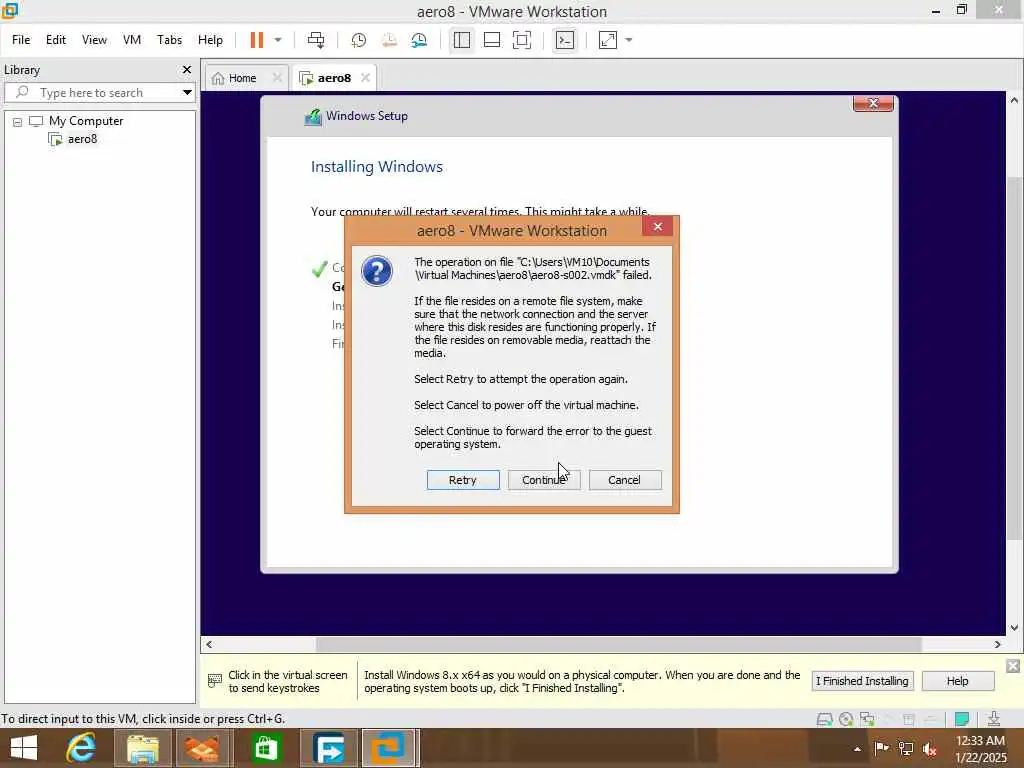Close the aero8 error dialog via X
The width and height of the screenshot is (1024, 768).
click(658, 227)
